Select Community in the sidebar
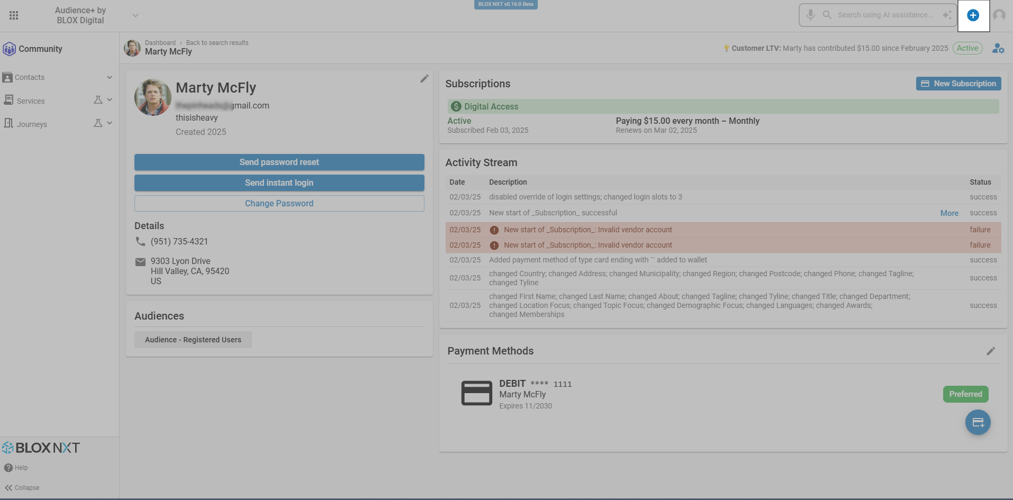The width and height of the screenshot is (1013, 500). click(40, 49)
